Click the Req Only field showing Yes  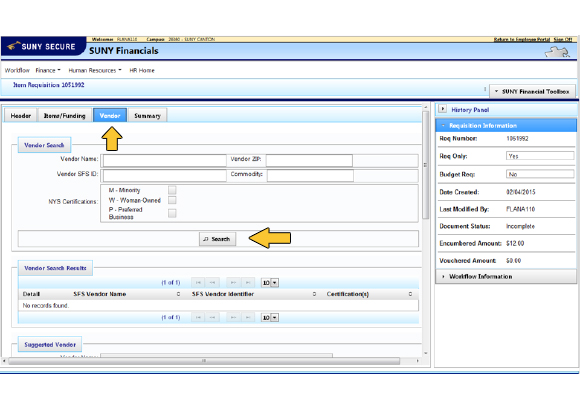[x=540, y=156]
